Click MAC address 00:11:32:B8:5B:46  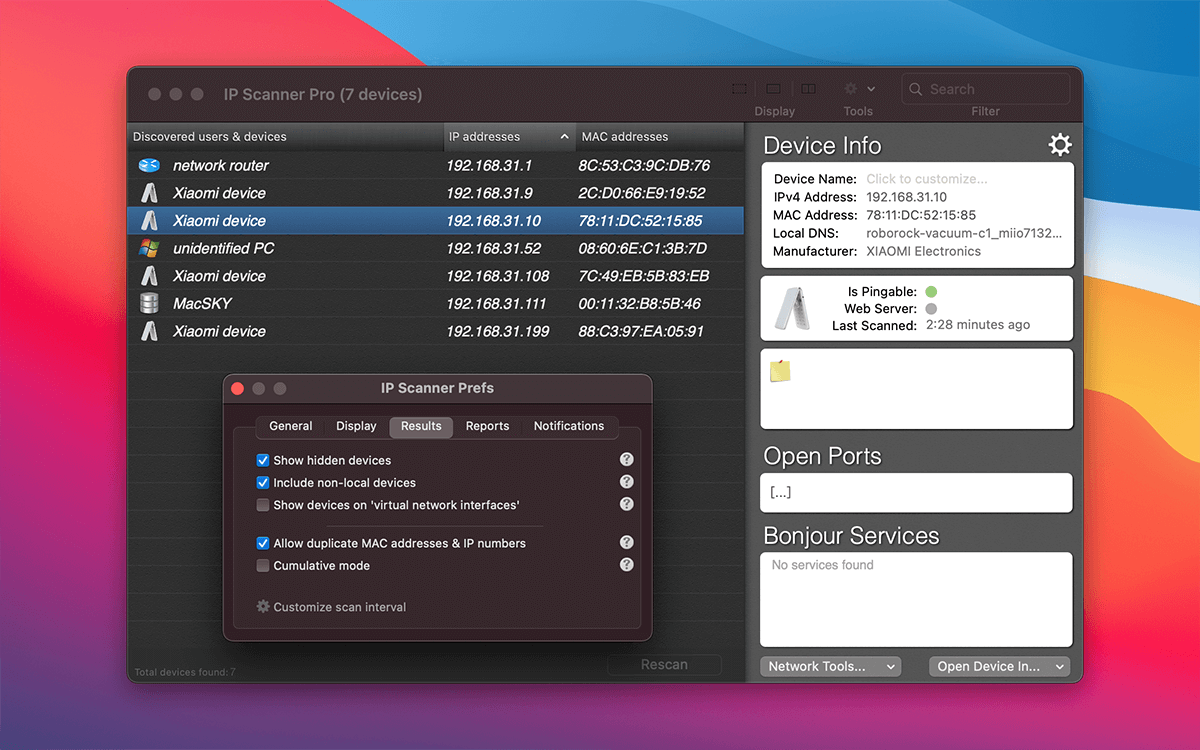[x=640, y=303]
